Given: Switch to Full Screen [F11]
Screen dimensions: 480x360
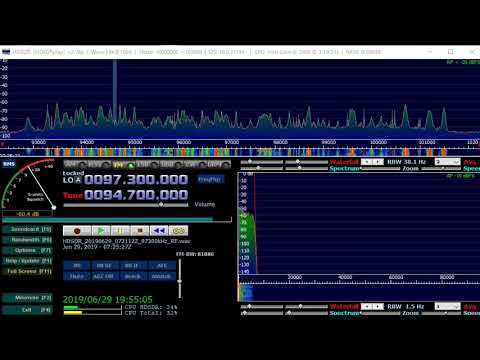Looking at the screenshot, I should coord(27,271).
